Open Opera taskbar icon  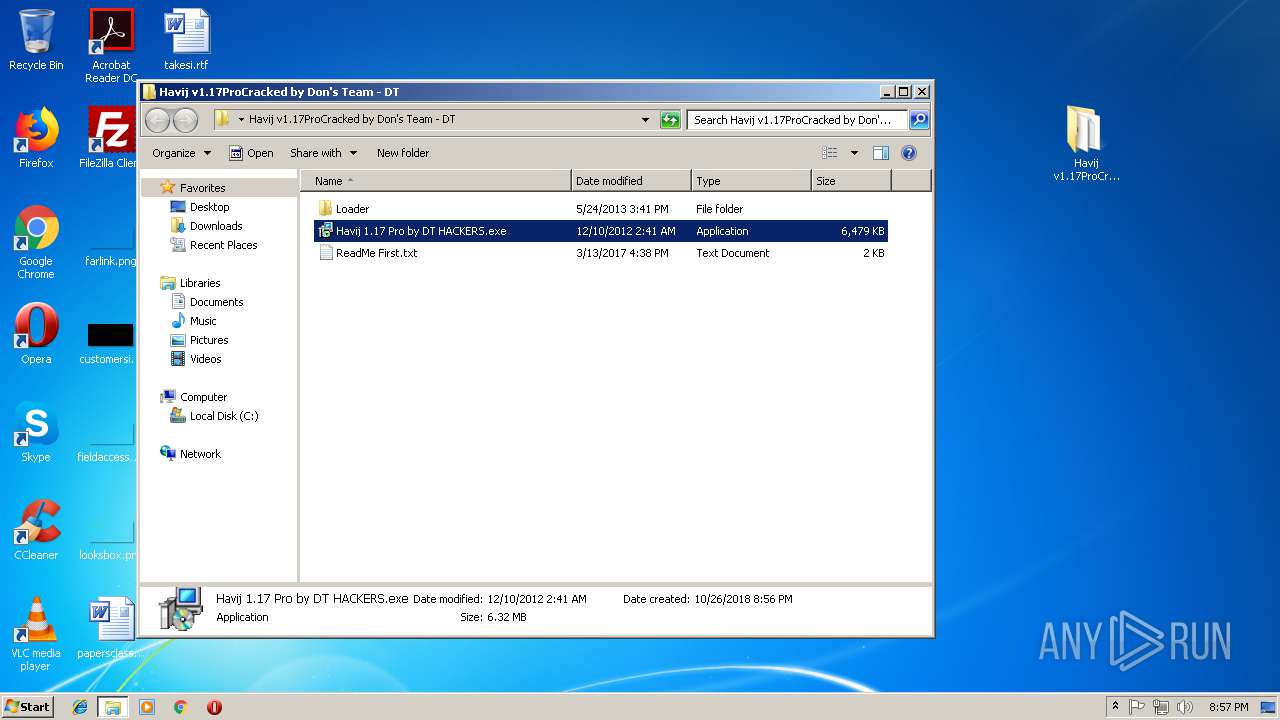[214, 707]
